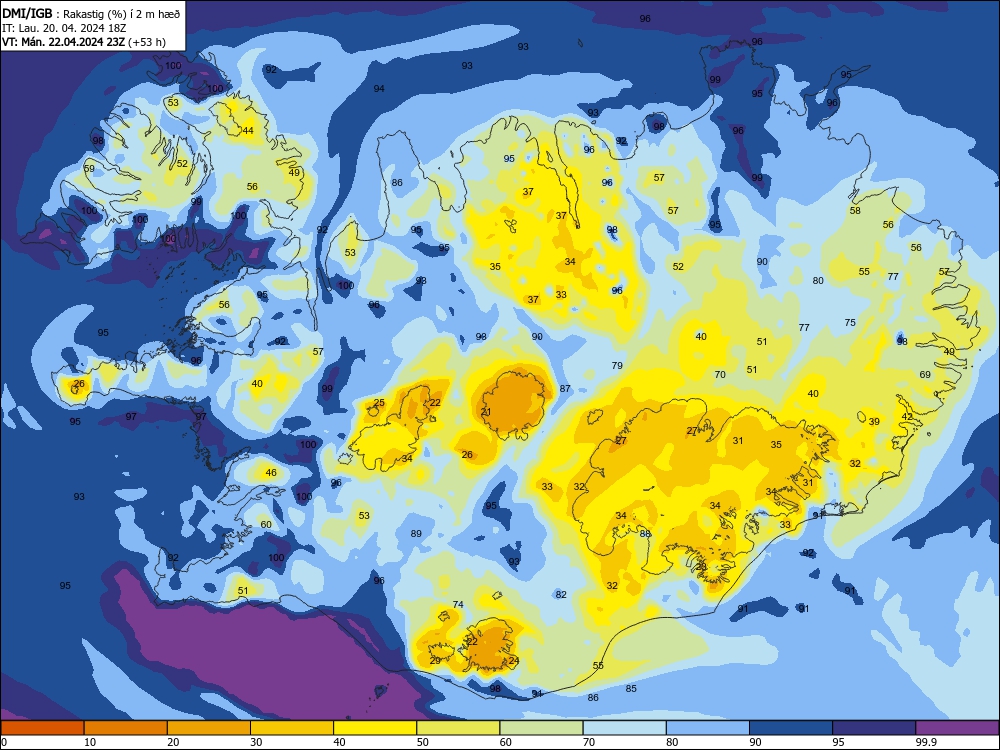Click the humidity value 74 on the map
The height and width of the screenshot is (750, 1000).
tap(458, 605)
